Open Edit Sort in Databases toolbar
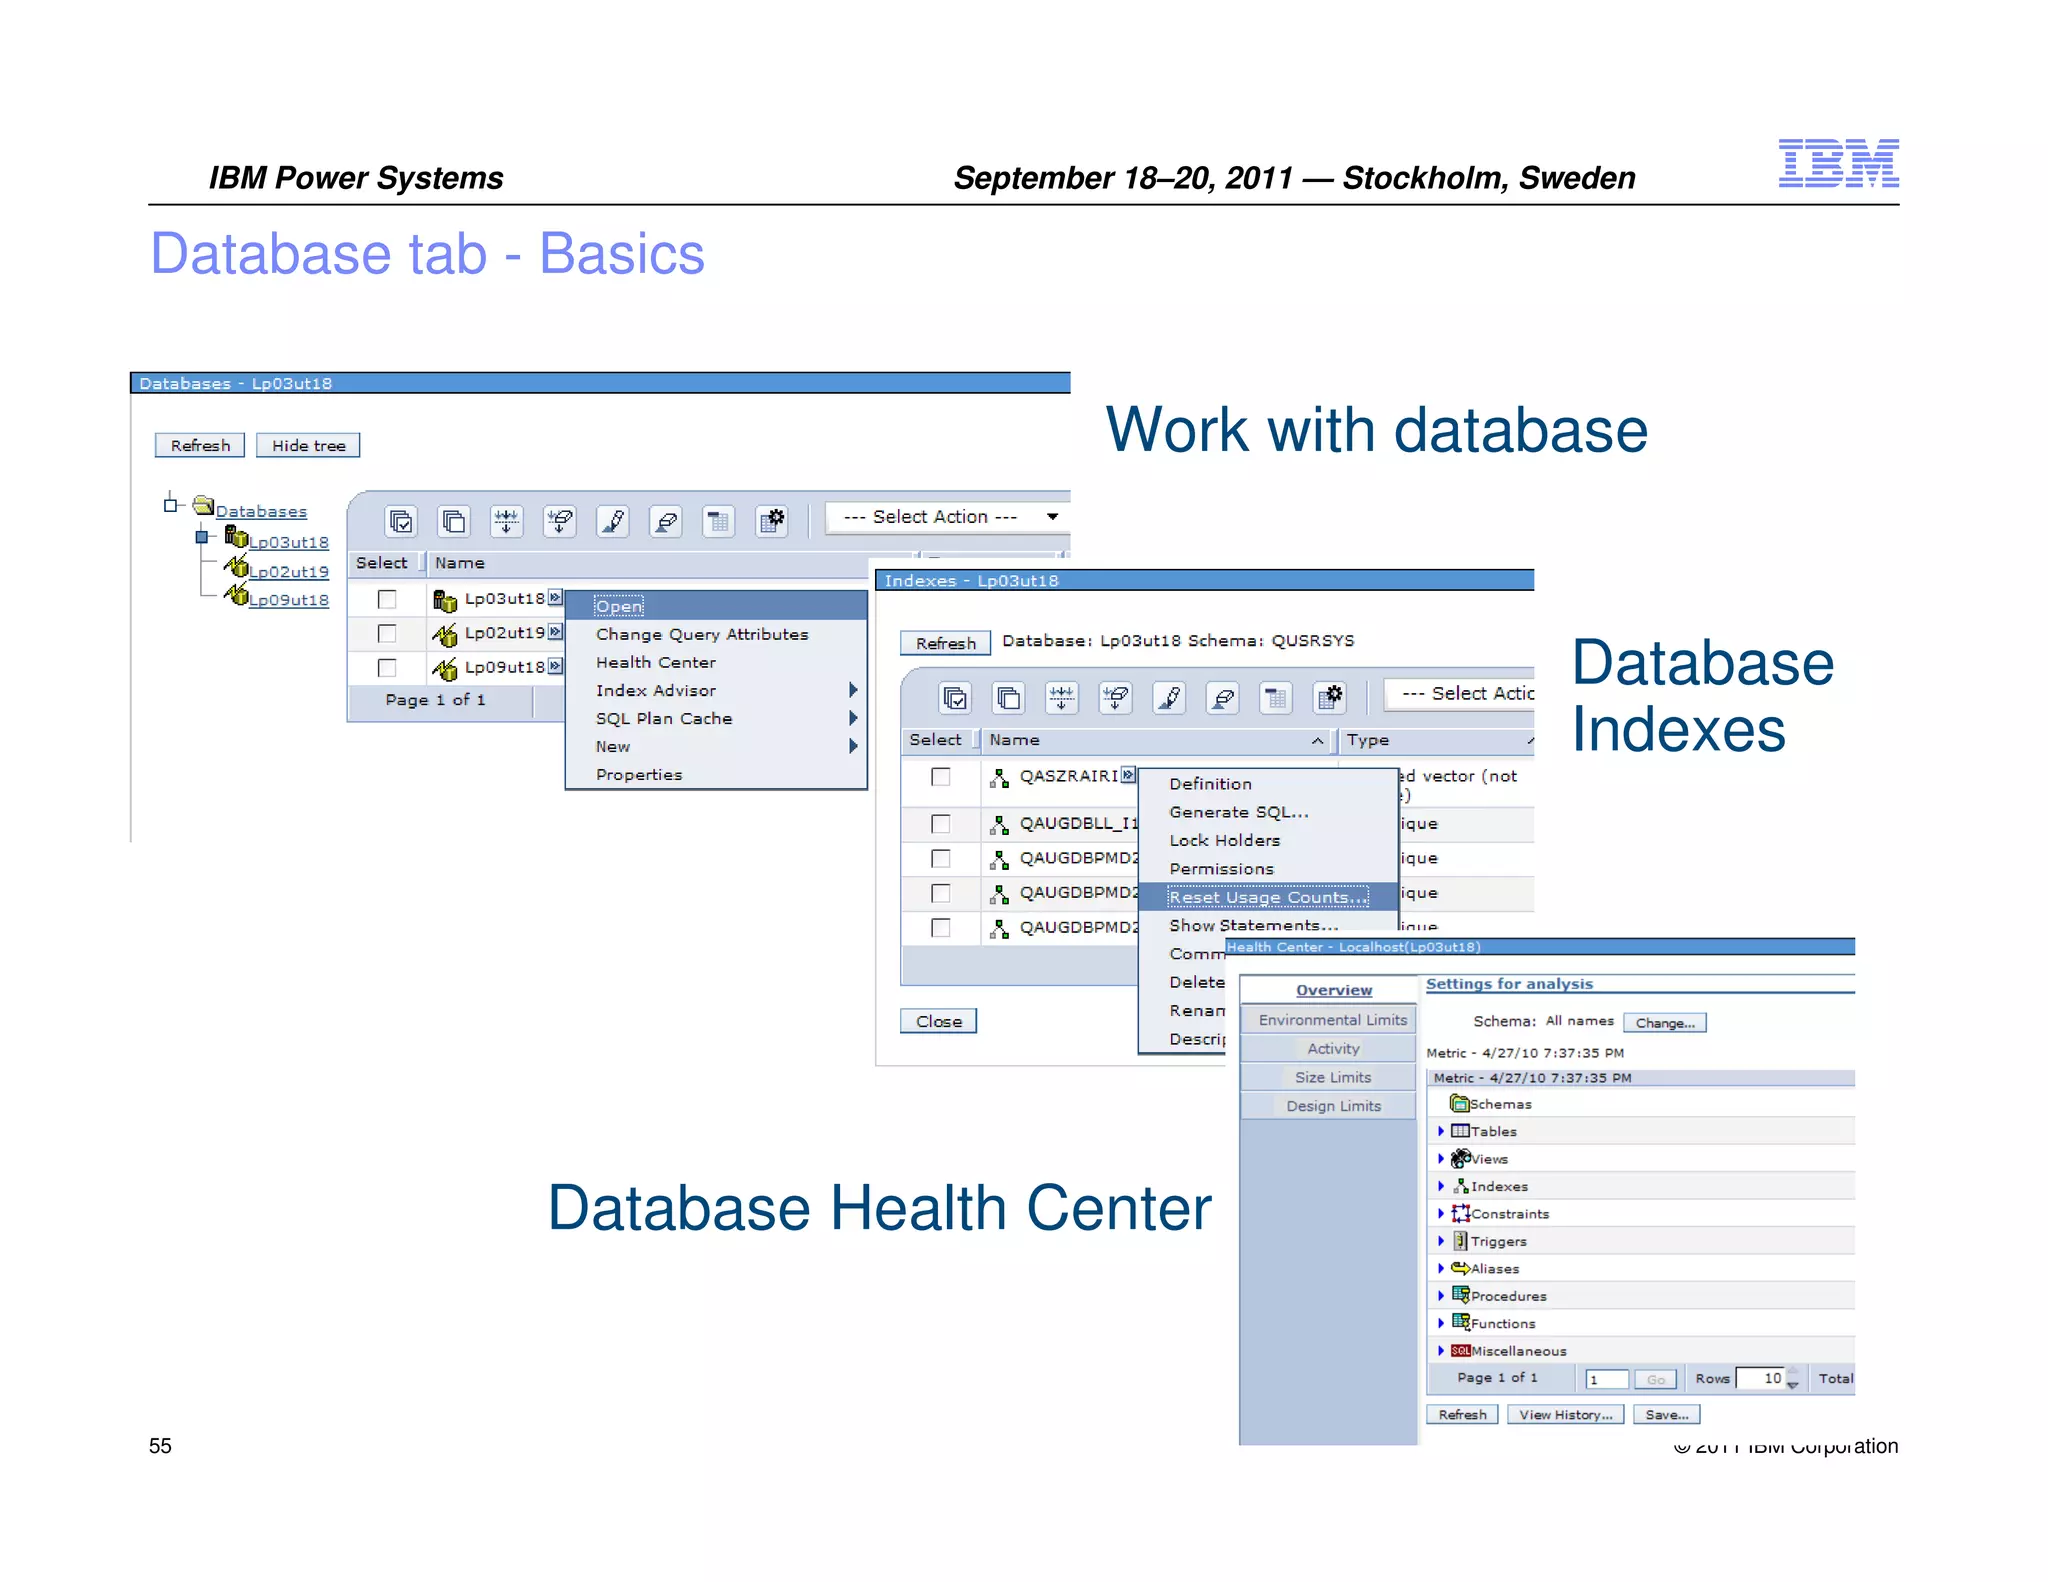2048x1582 pixels. tap(613, 521)
